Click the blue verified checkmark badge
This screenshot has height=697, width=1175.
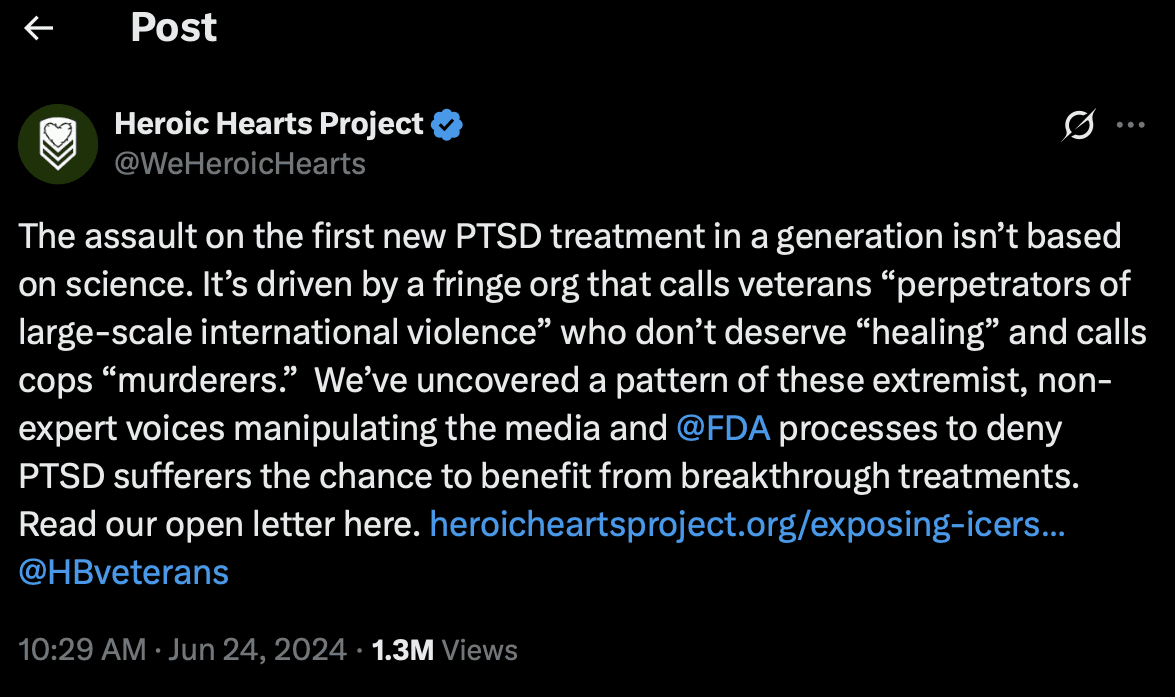447,125
